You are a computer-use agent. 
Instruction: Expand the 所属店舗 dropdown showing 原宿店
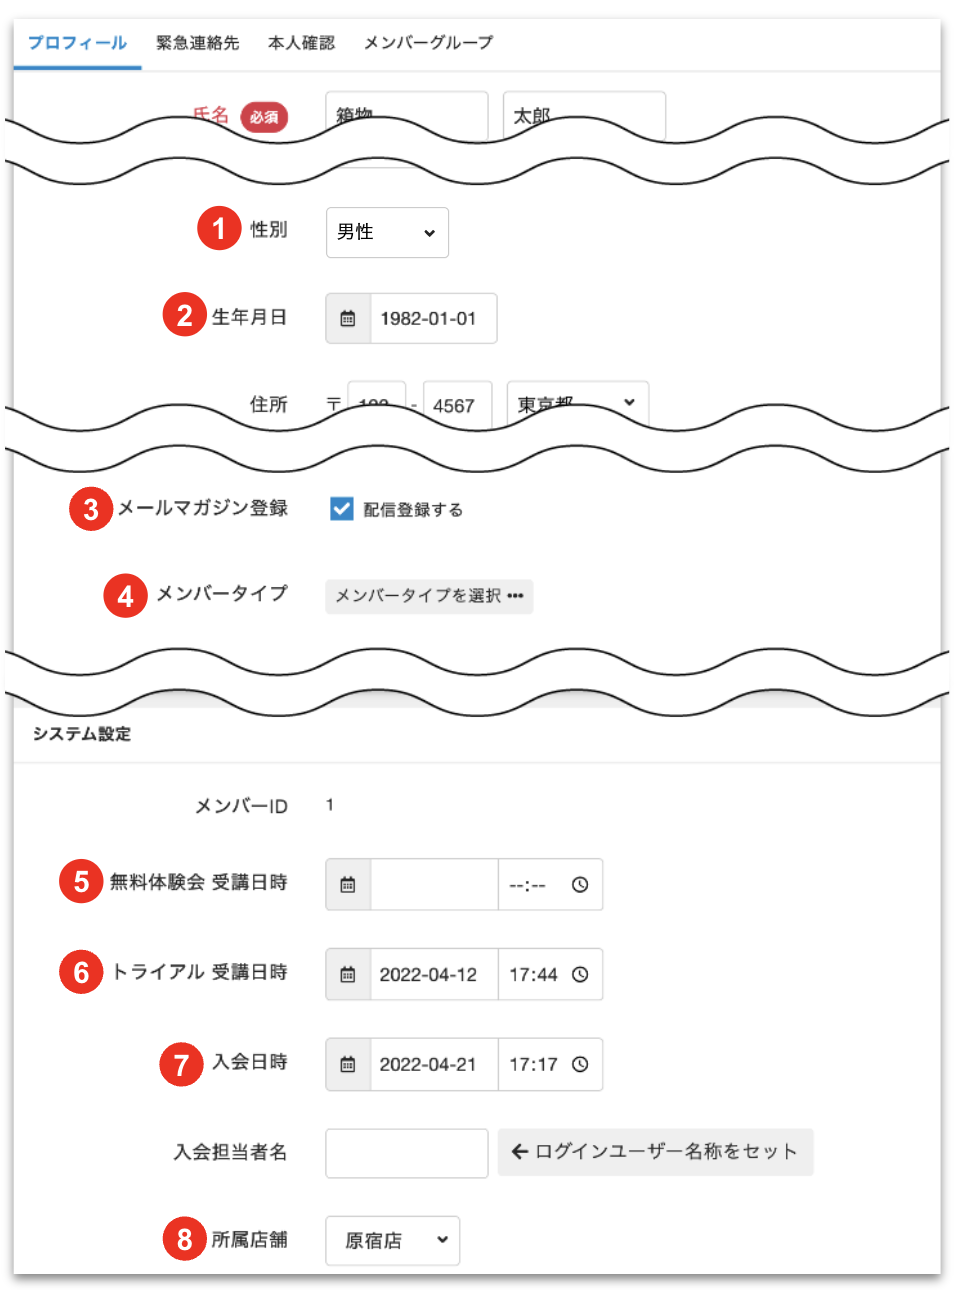click(x=392, y=1240)
